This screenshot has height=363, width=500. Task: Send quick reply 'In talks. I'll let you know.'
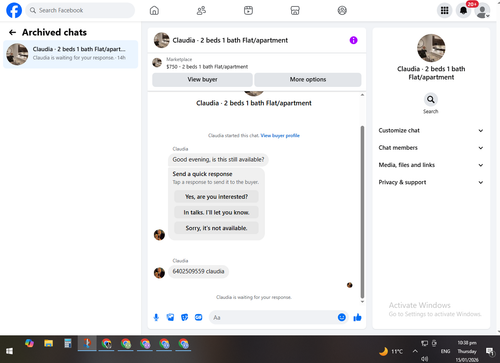tap(216, 212)
